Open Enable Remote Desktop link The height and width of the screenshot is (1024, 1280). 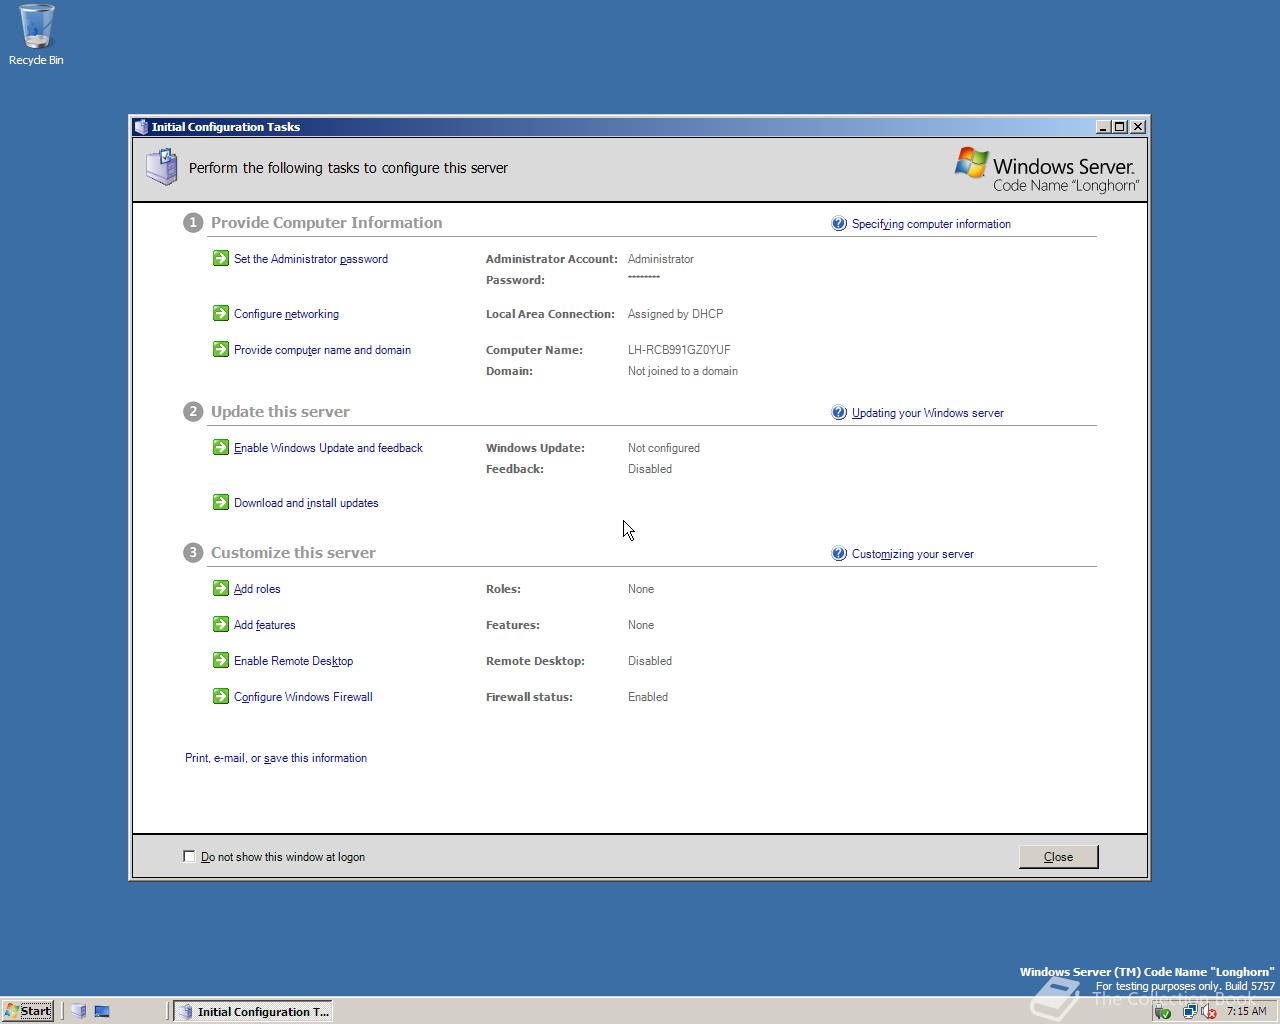coord(293,661)
